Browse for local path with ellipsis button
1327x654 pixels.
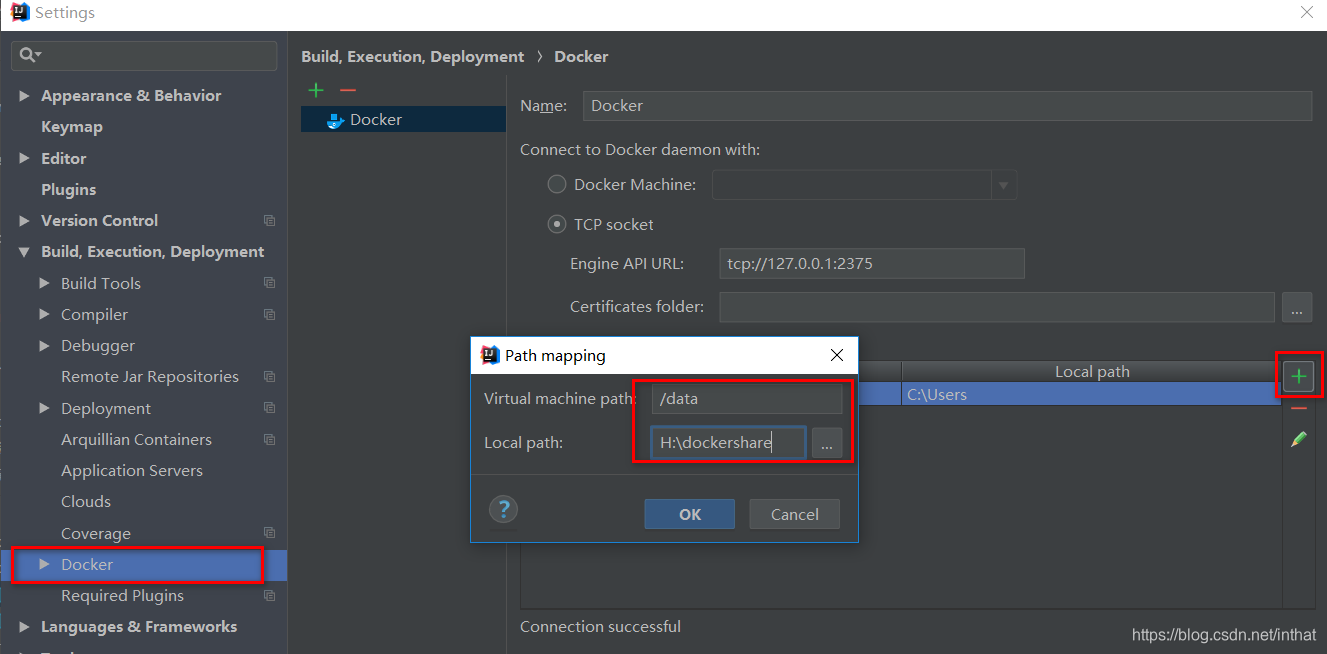pos(827,443)
